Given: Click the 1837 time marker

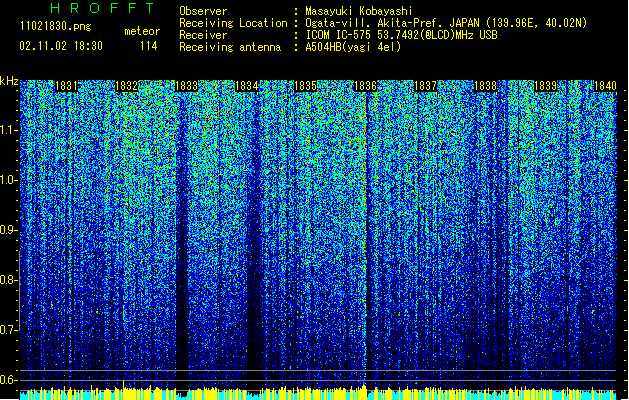Looking at the screenshot, I should point(425,86).
